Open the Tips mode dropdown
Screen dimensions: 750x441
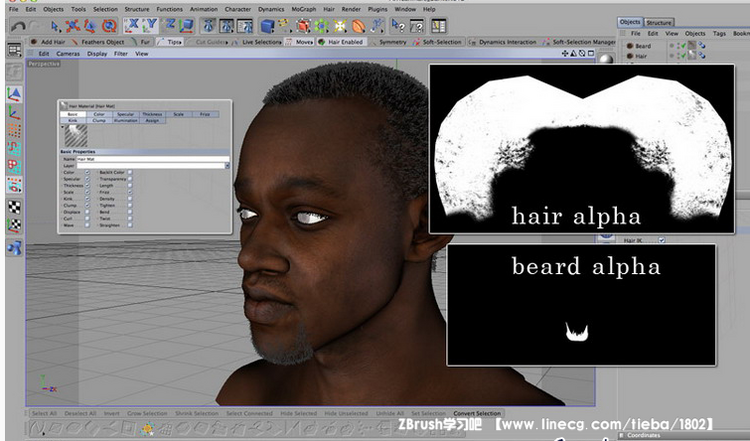click(x=169, y=42)
